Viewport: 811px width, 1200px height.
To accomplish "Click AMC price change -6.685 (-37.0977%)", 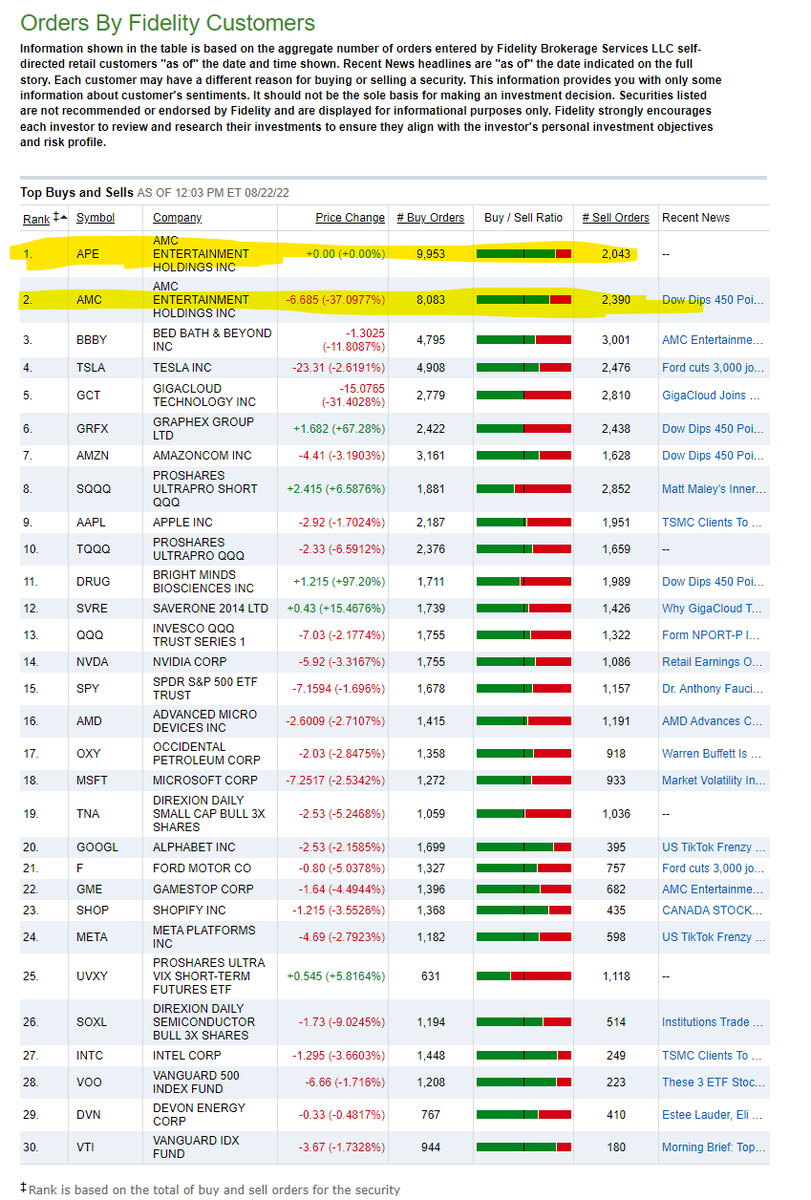I will (334, 299).
